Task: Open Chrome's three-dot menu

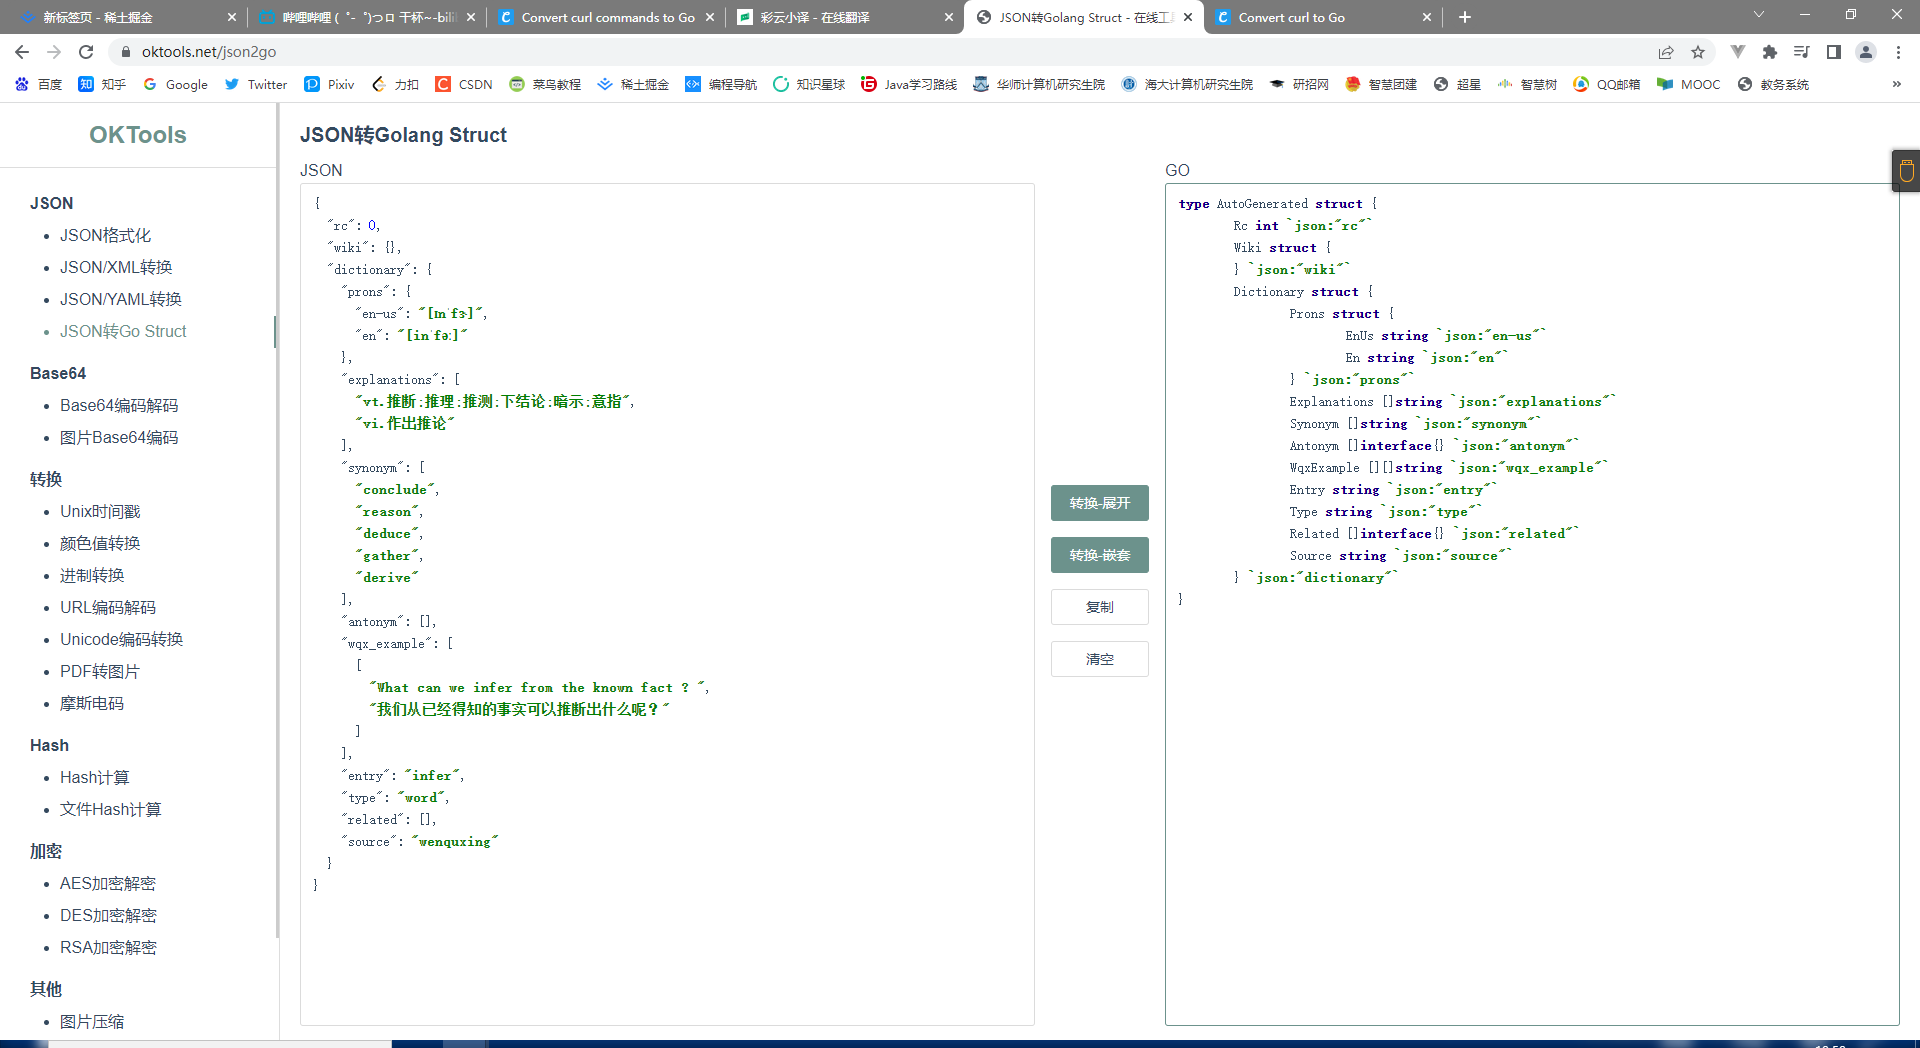Action: tap(1898, 52)
